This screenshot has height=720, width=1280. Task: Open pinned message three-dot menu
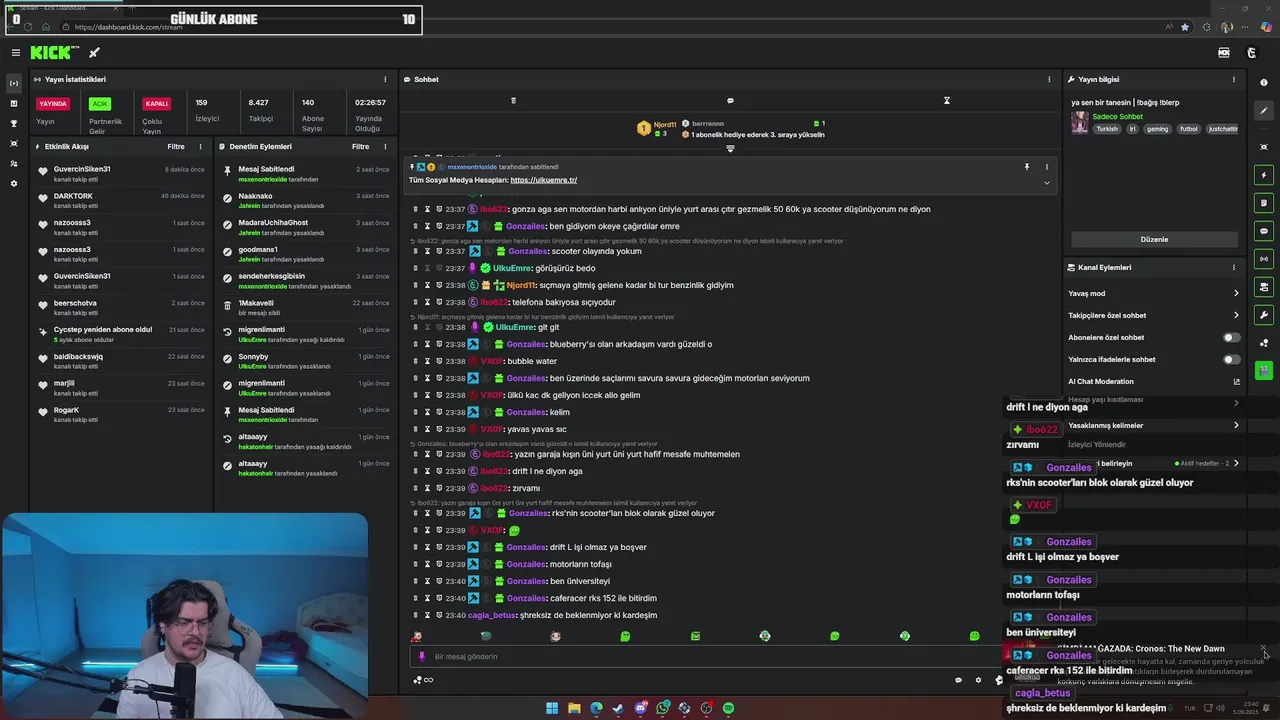pos(1047,167)
